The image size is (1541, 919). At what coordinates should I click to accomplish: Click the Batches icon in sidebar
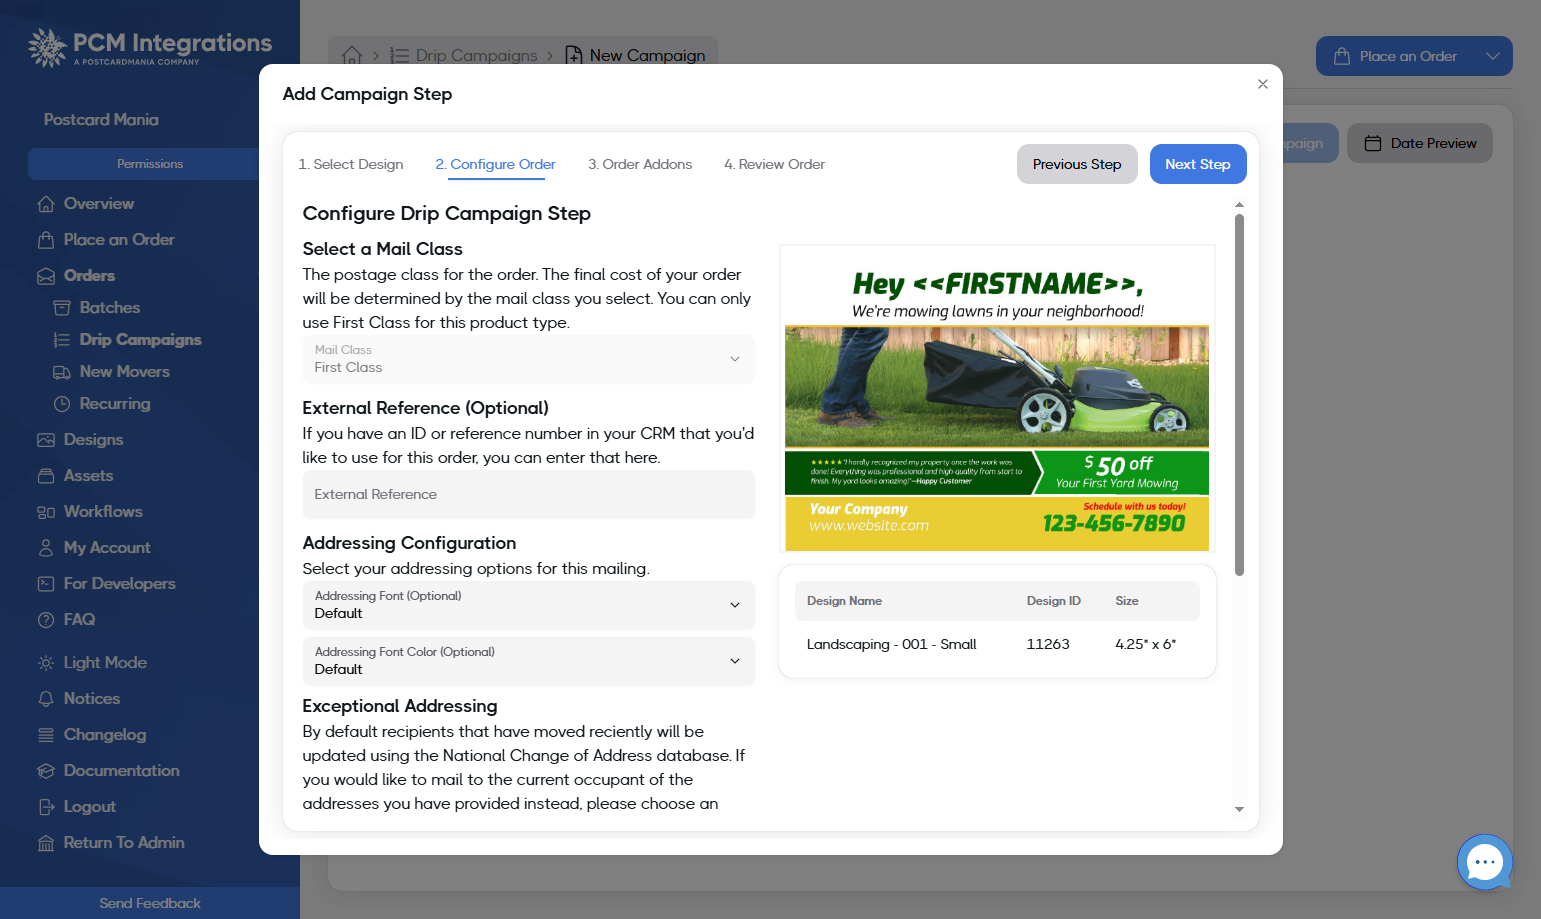[x=62, y=308]
